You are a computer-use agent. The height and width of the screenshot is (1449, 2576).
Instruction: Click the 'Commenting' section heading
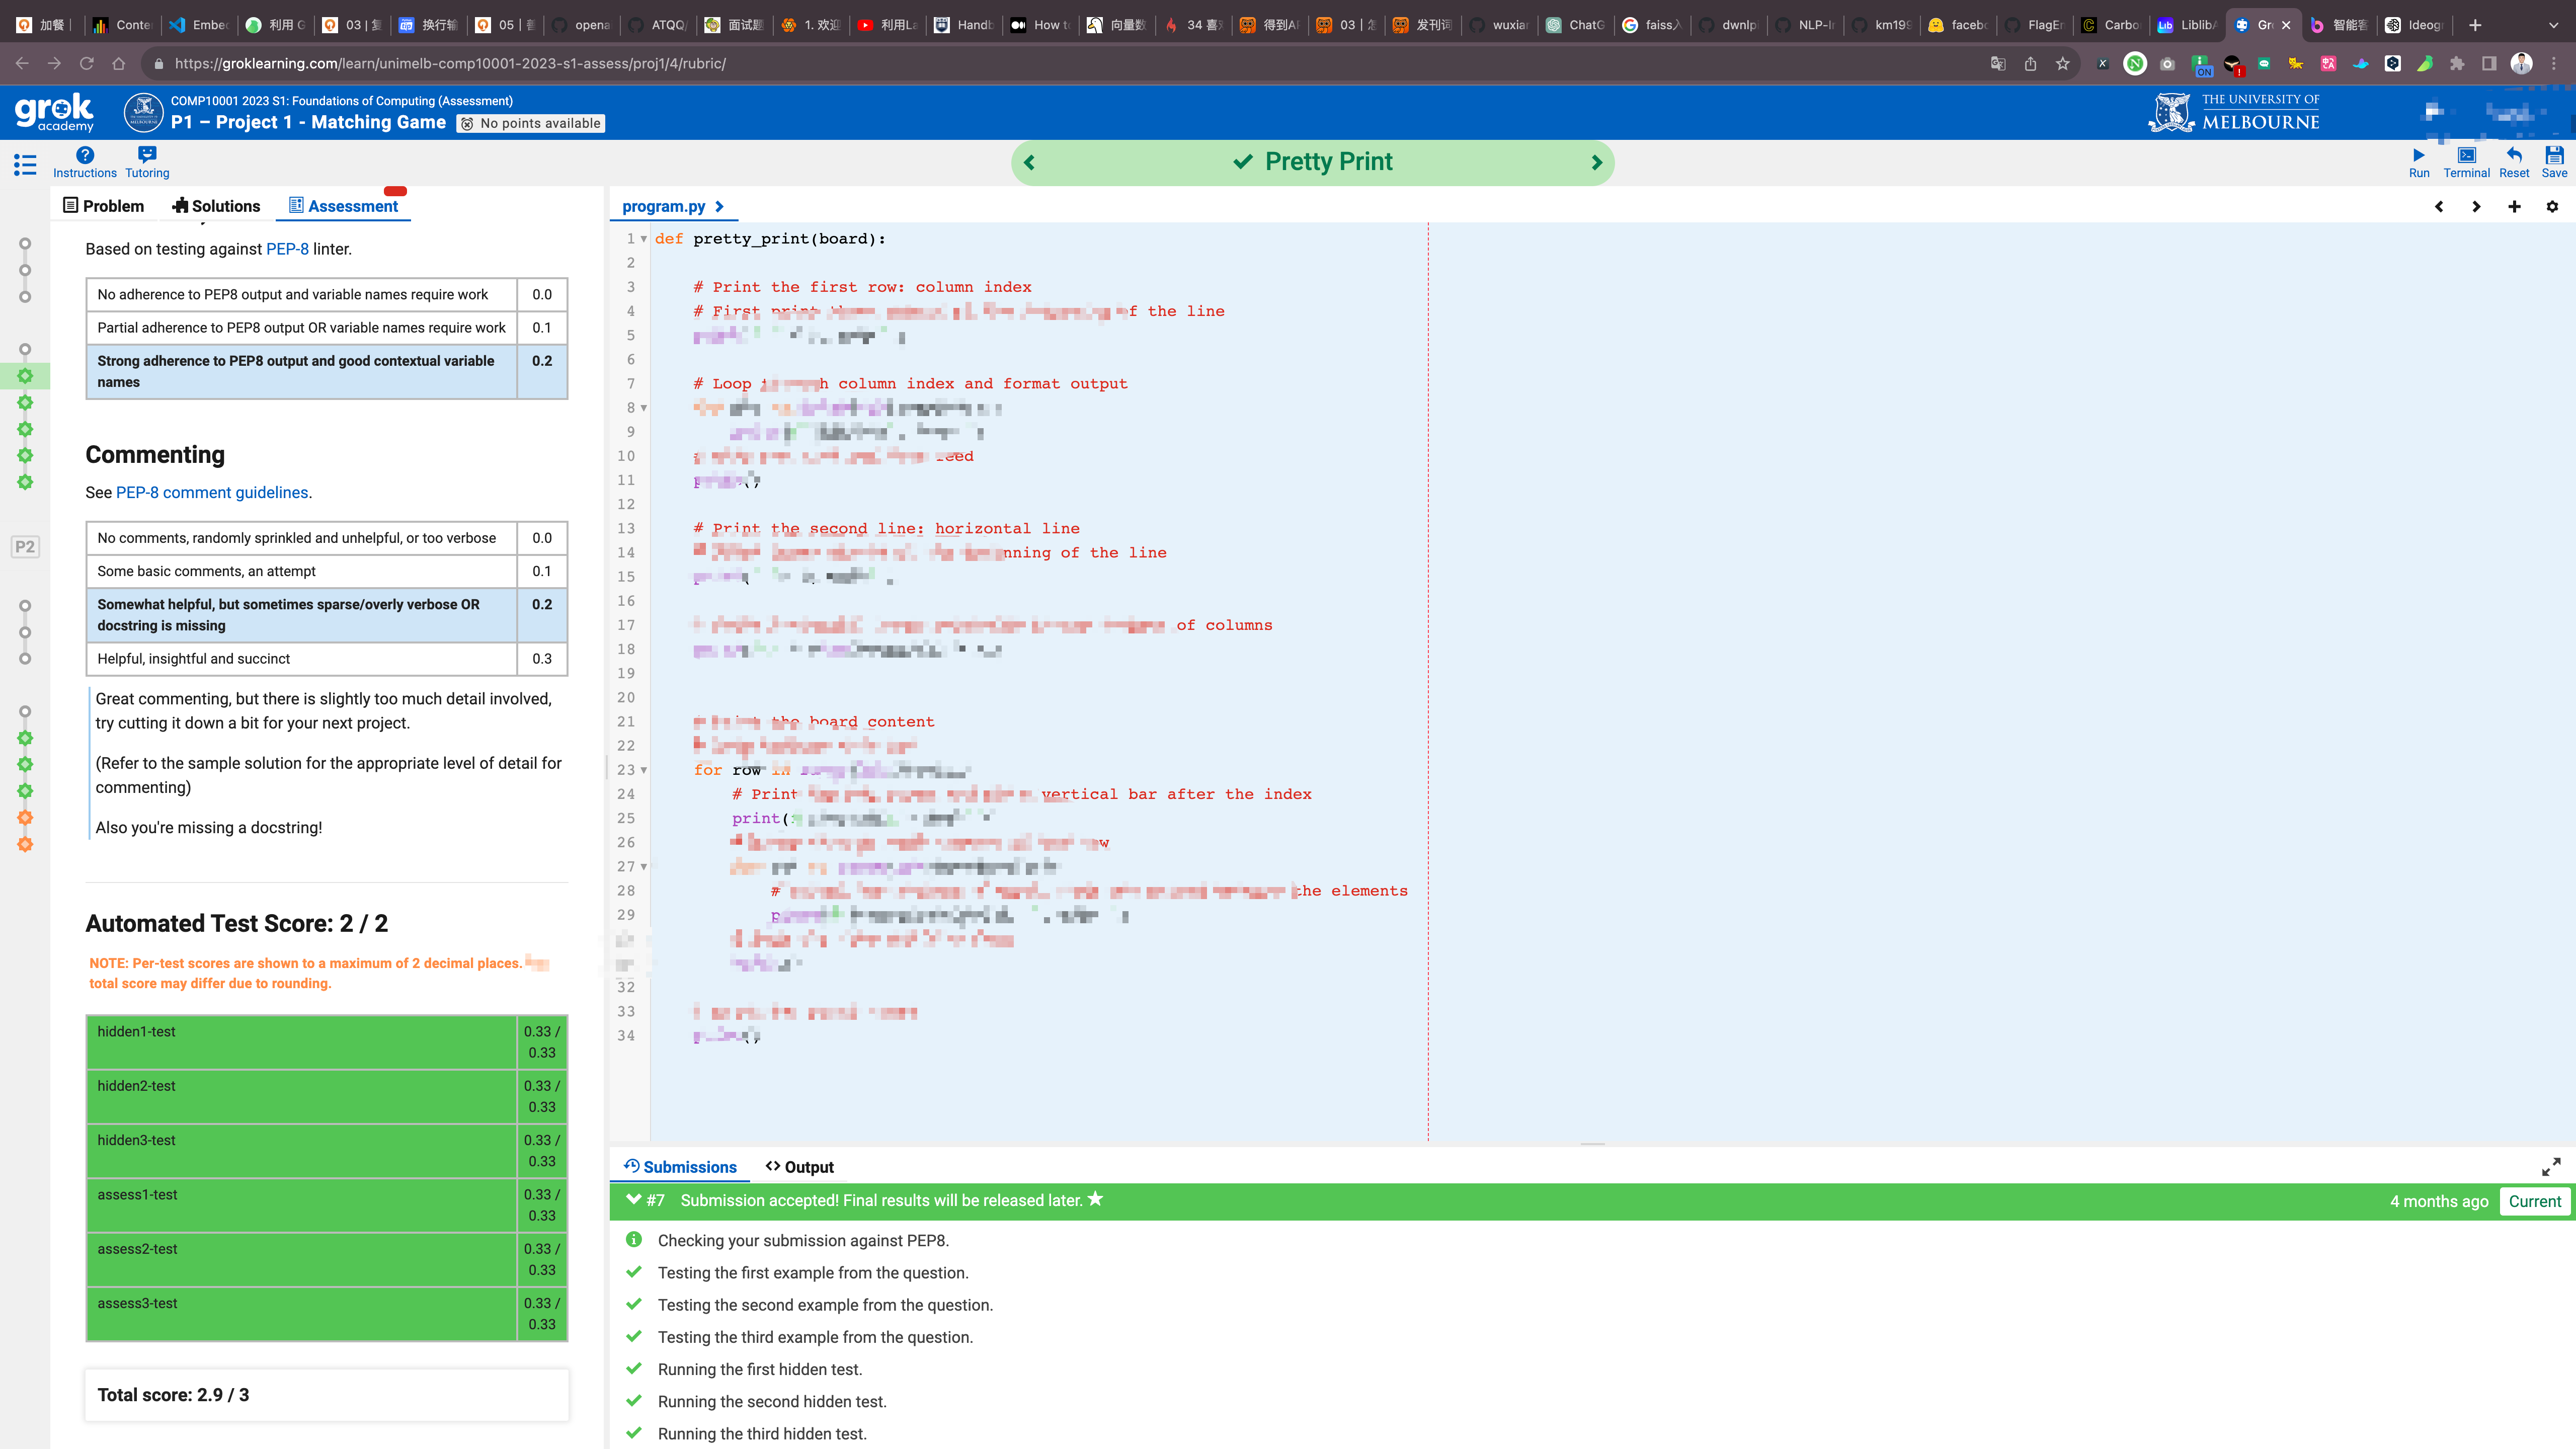[155, 455]
